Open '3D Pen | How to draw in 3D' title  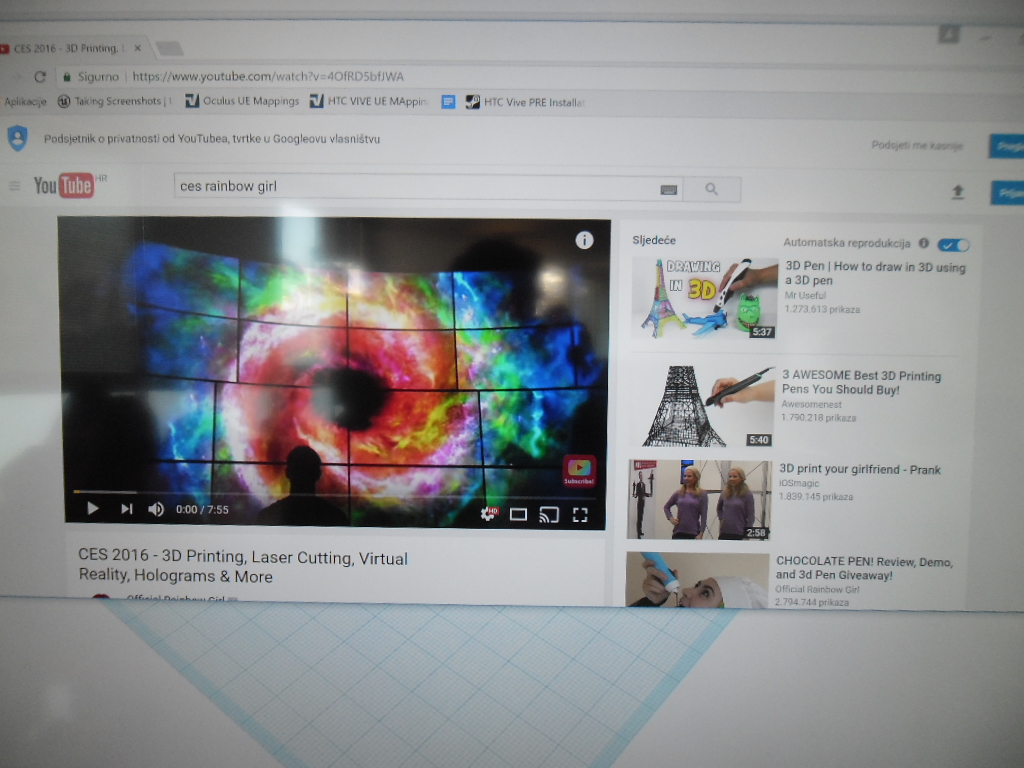click(x=875, y=274)
